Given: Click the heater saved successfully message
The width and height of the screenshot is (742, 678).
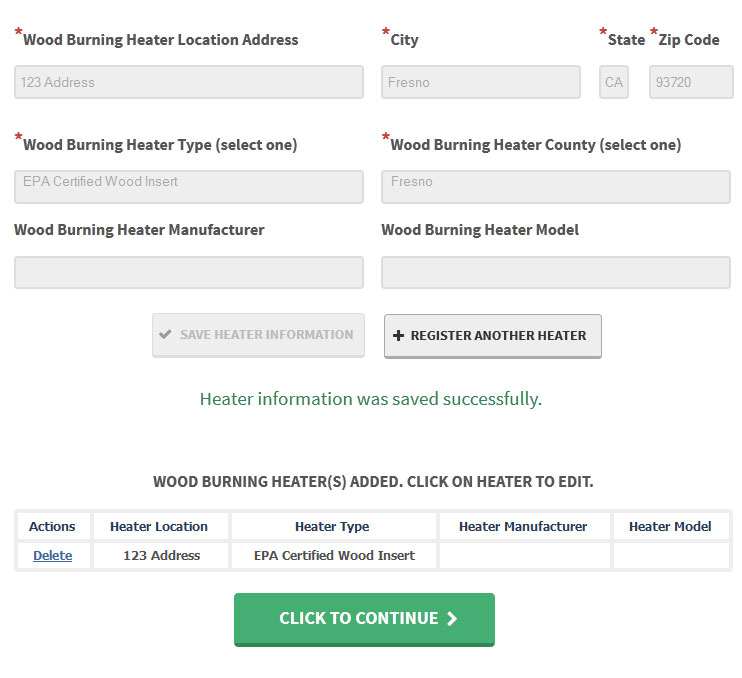Looking at the screenshot, I should [370, 399].
